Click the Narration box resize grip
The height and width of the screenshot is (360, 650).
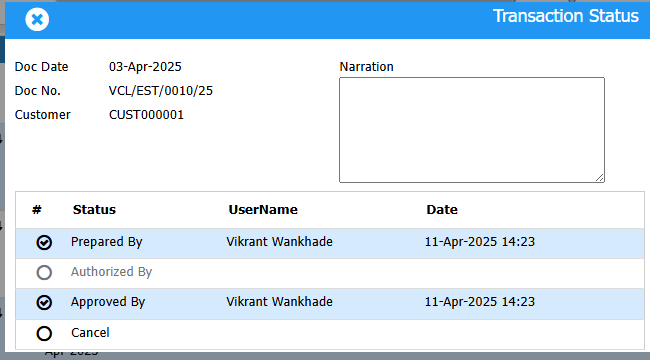[599, 178]
